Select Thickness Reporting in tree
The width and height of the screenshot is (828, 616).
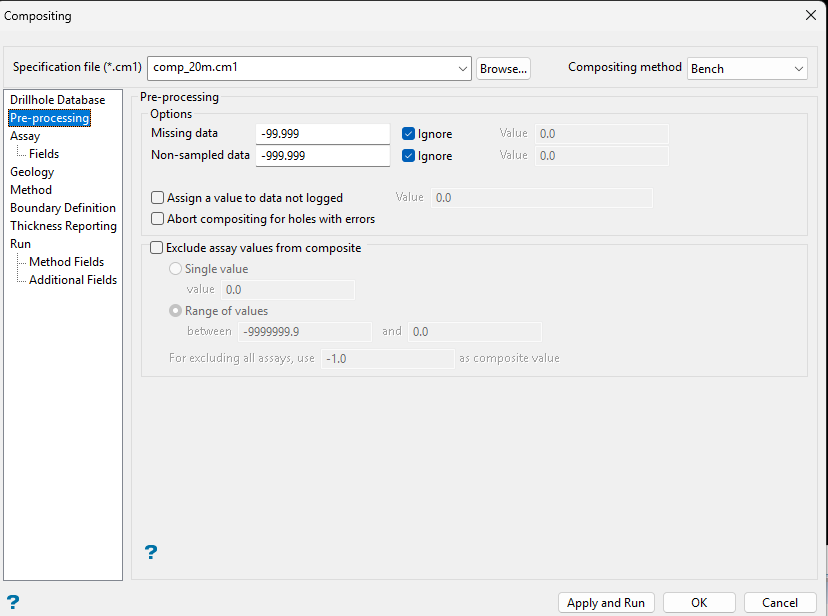(x=63, y=226)
